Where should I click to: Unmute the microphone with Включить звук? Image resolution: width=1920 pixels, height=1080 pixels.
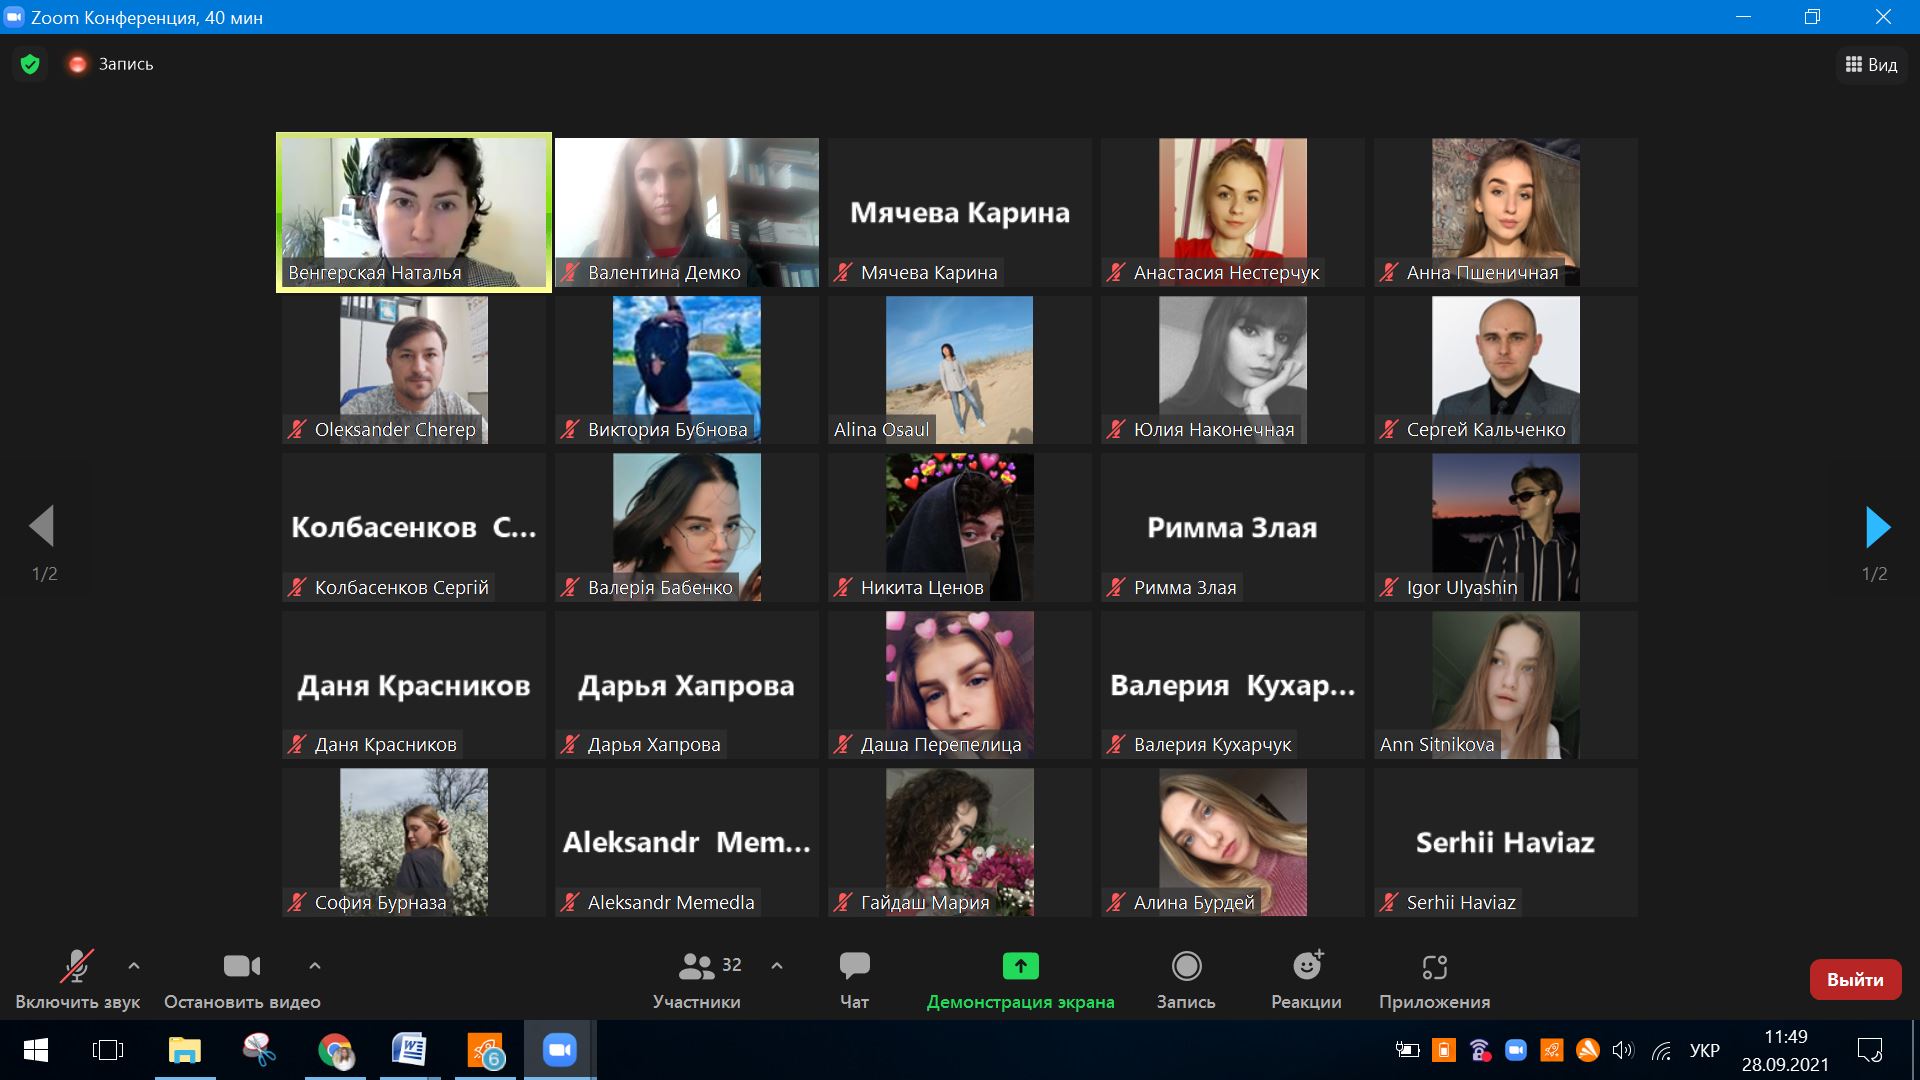coord(77,966)
